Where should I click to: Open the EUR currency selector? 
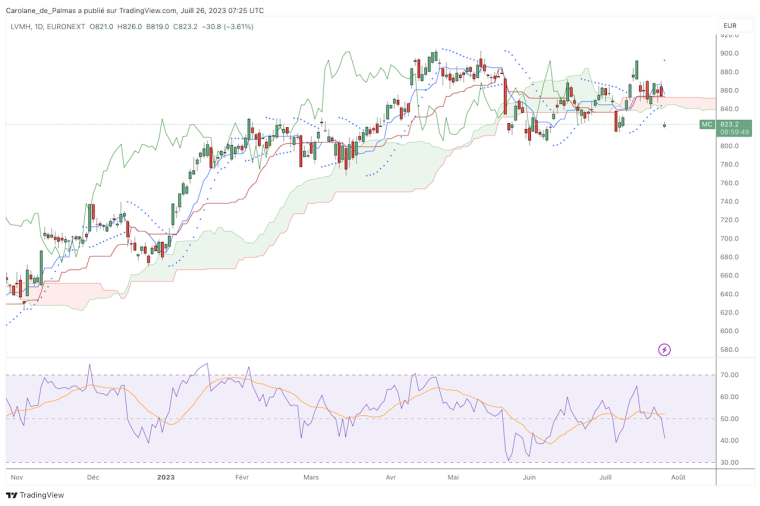point(729,24)
